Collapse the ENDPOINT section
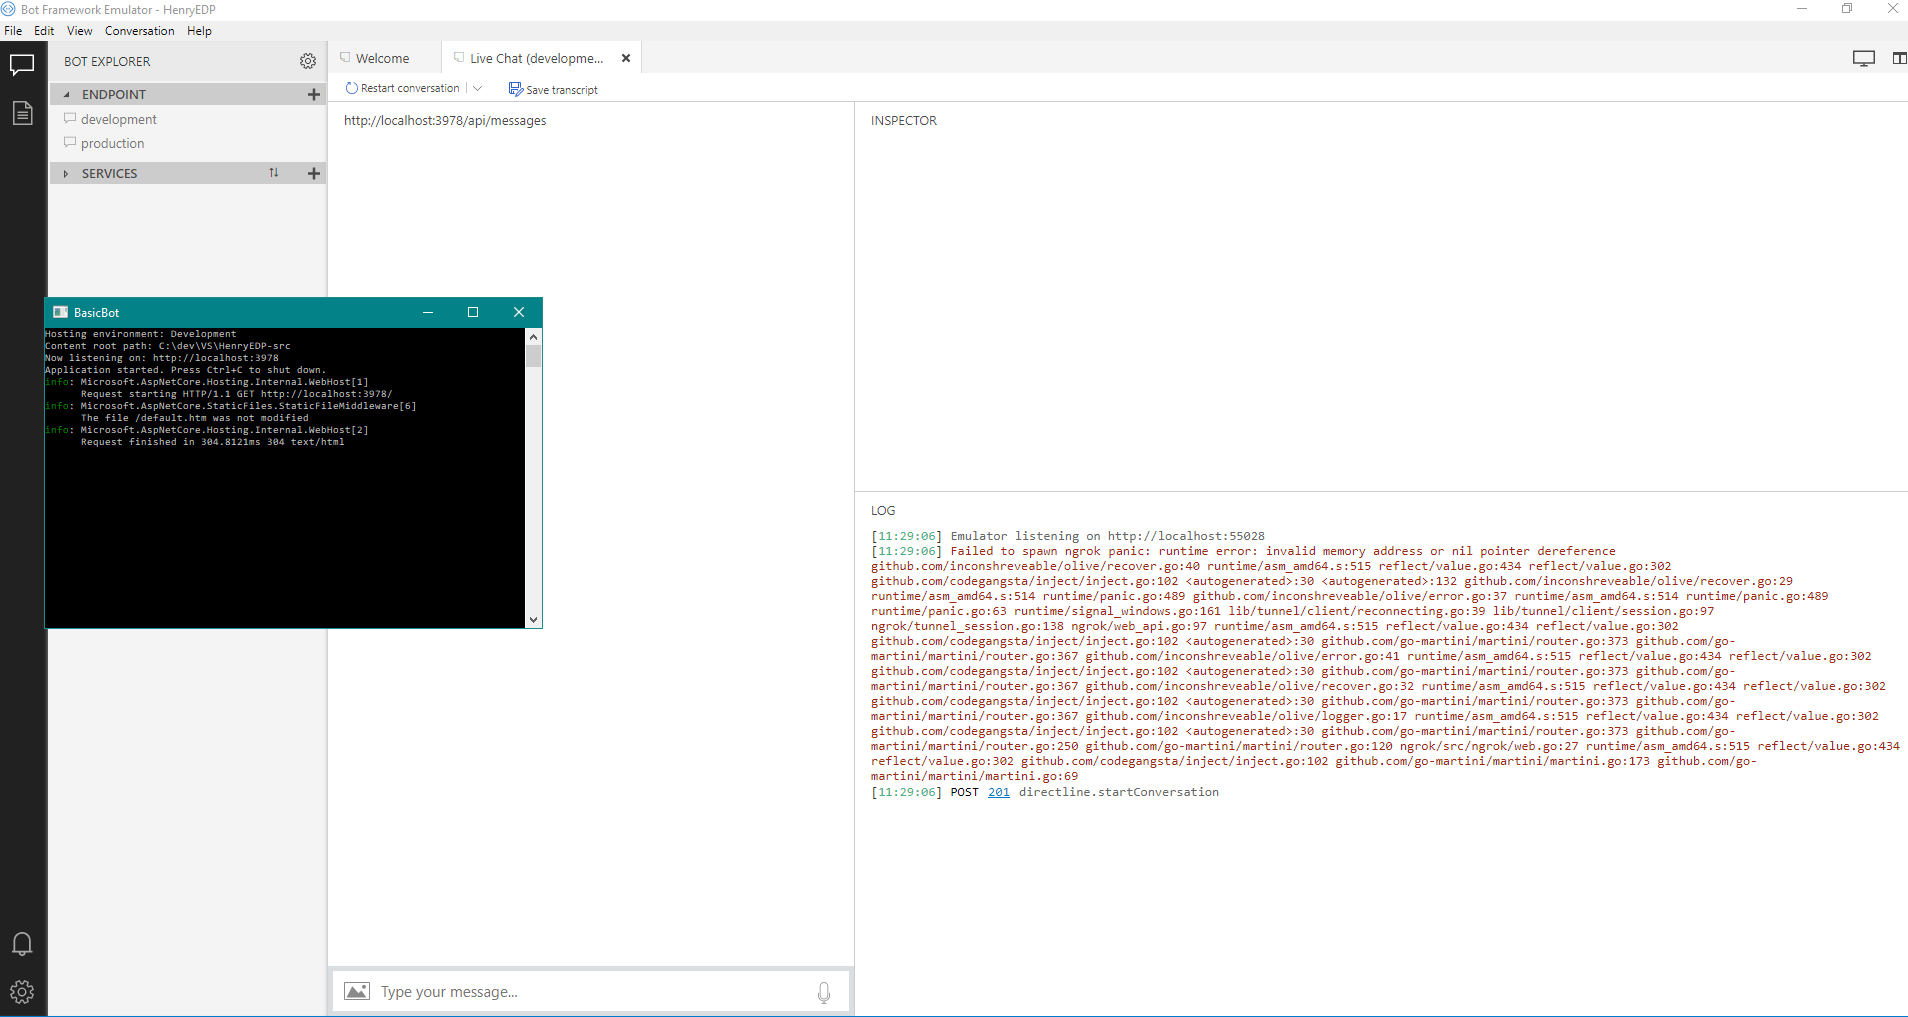Viewport: 1908px width, 1017px height. pyautogui.click(x=67, y=93)
